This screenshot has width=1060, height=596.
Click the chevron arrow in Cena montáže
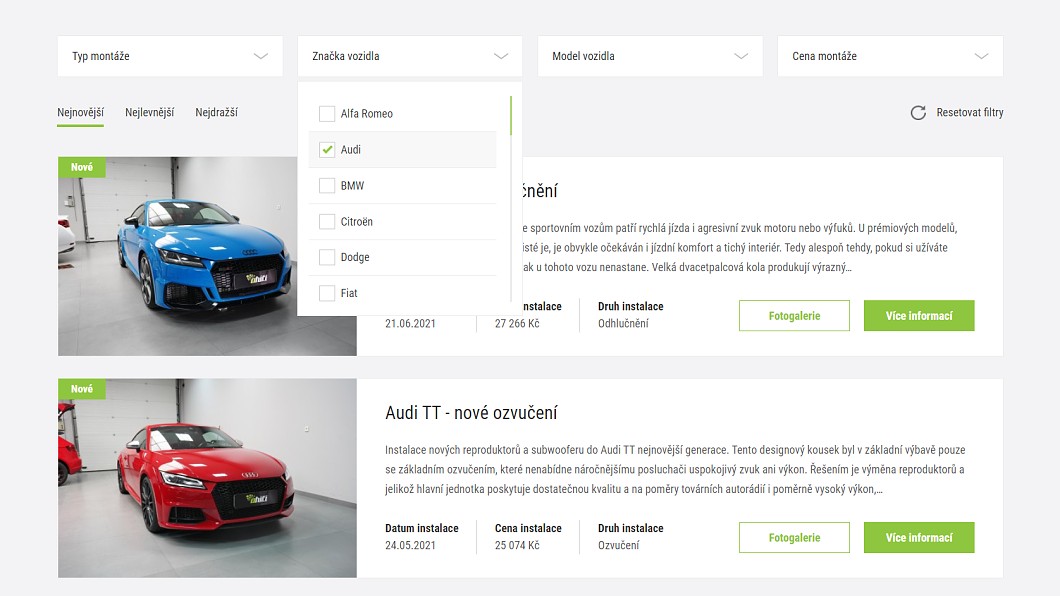click(981, 57)
